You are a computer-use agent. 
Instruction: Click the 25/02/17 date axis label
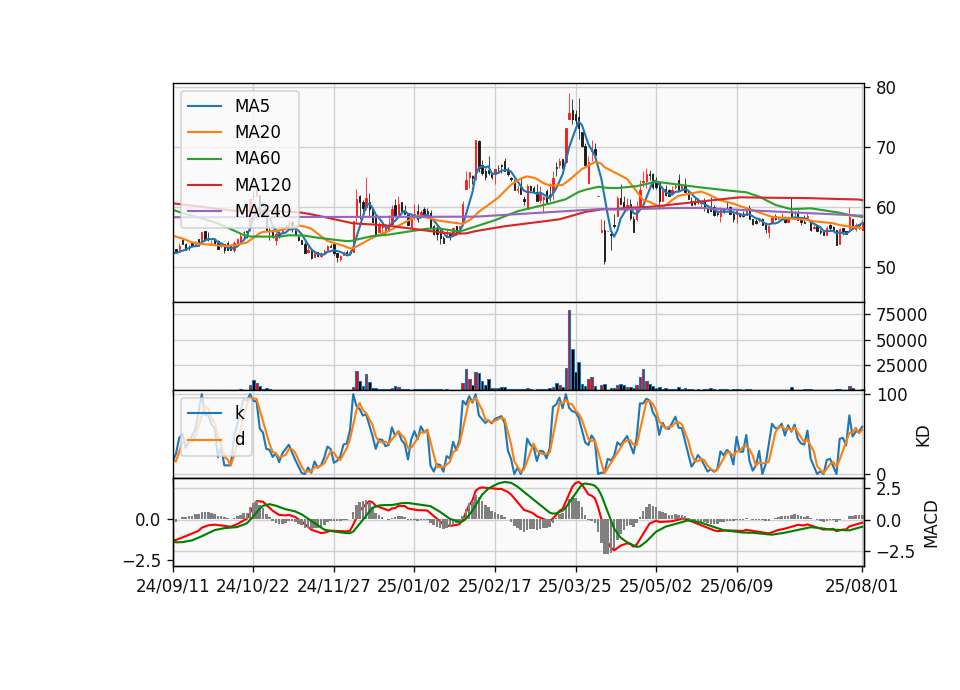pyautogui.click(x=495, y=586)
